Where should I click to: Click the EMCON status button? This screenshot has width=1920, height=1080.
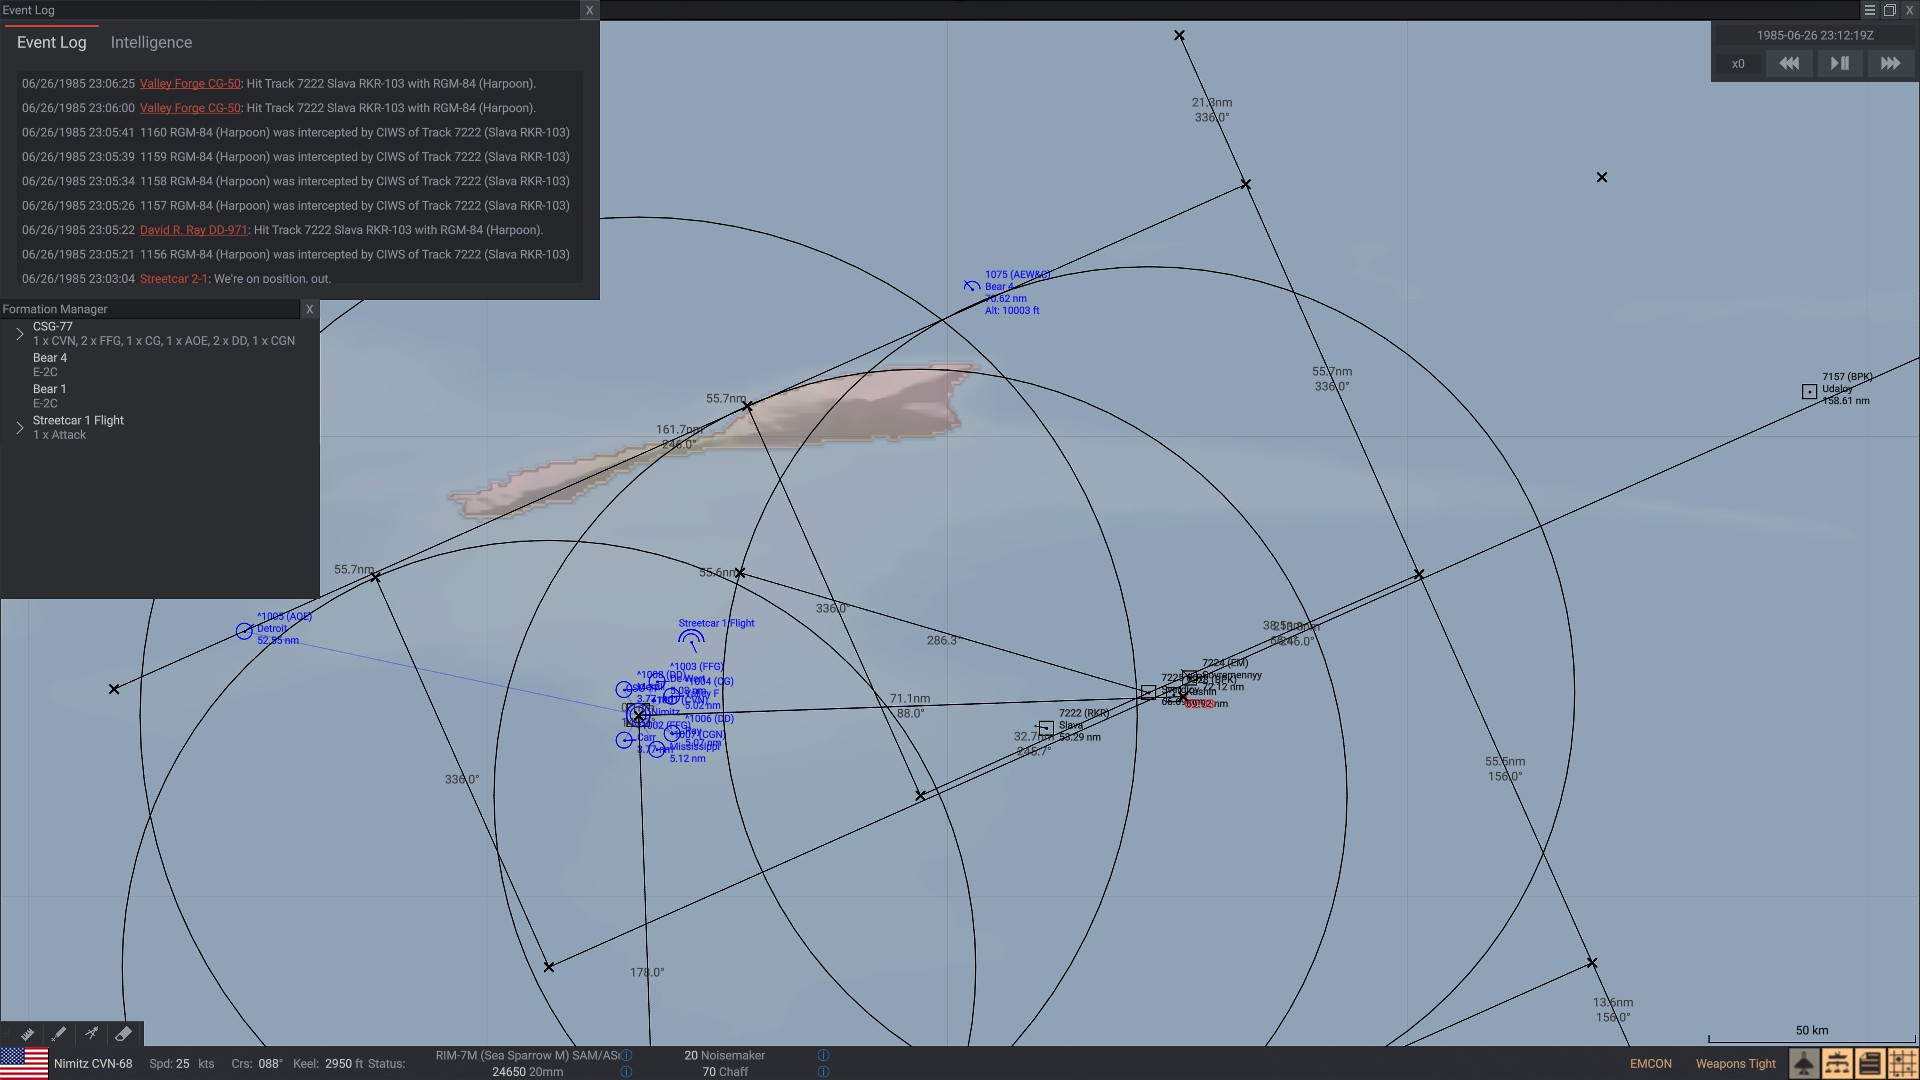coord(1650,1064)
